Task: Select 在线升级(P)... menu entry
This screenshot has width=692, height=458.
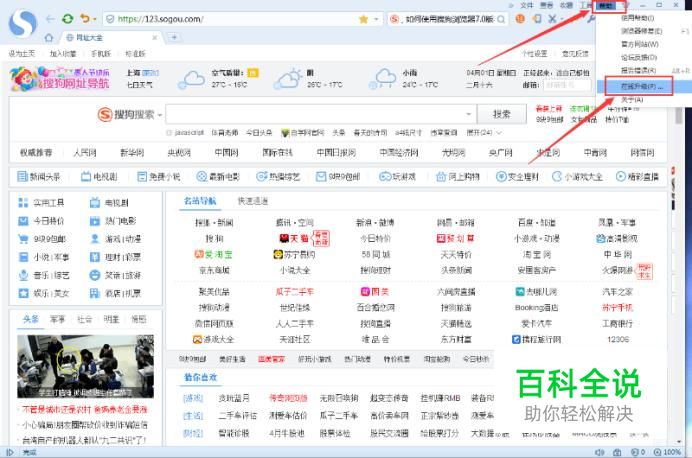Action: (643, 87)
